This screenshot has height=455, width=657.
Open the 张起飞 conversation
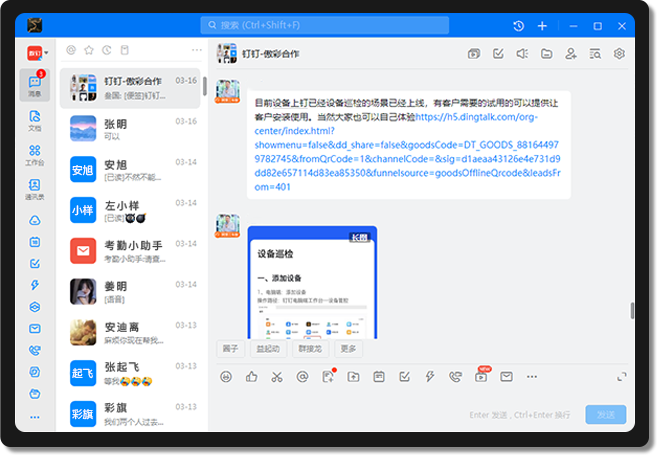pyautogui.click(x=130, y=373)
